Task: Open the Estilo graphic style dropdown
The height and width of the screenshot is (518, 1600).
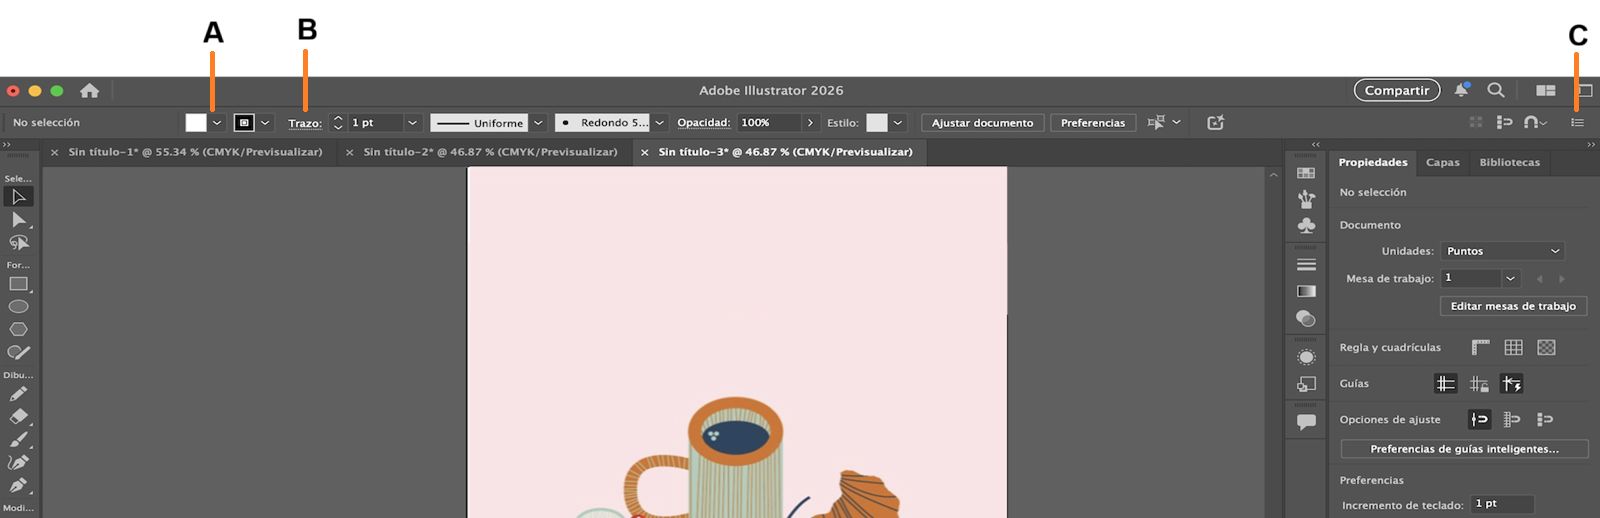Action: click(x=898, y=122)
